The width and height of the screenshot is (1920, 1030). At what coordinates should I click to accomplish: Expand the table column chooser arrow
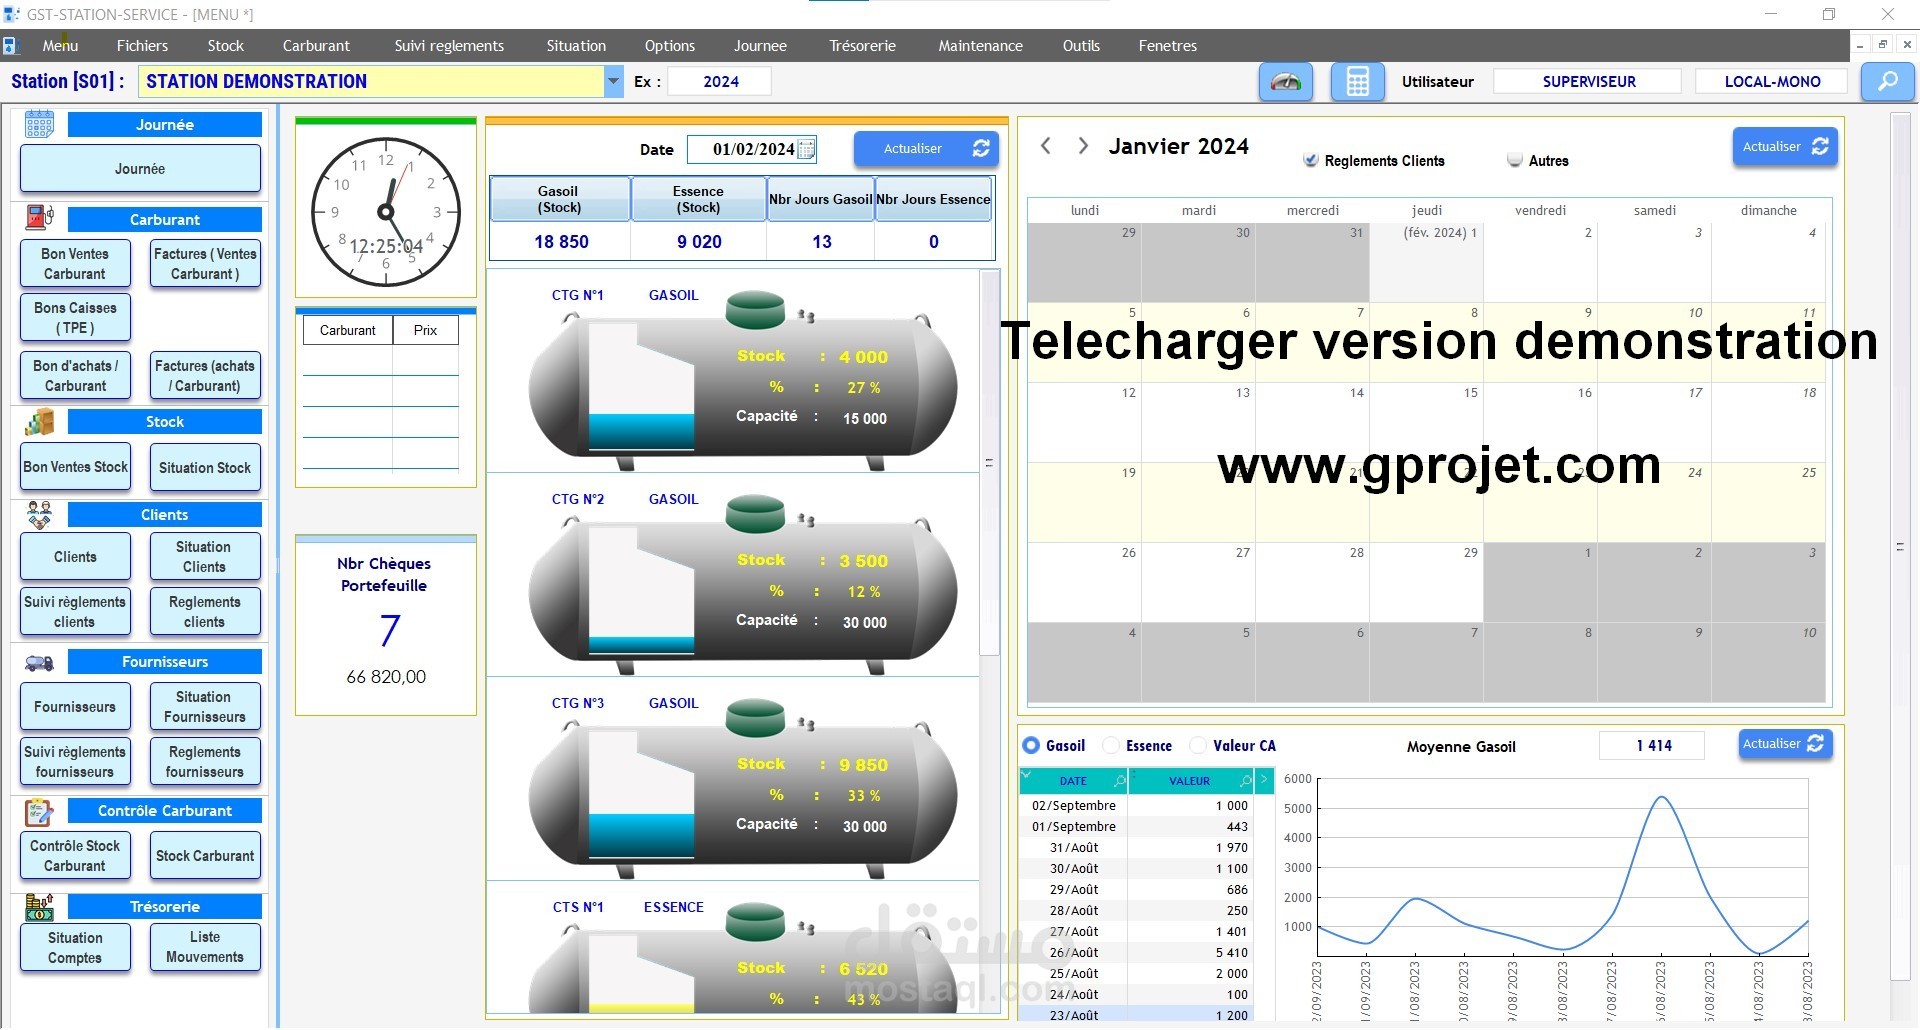coord(1264,780)
